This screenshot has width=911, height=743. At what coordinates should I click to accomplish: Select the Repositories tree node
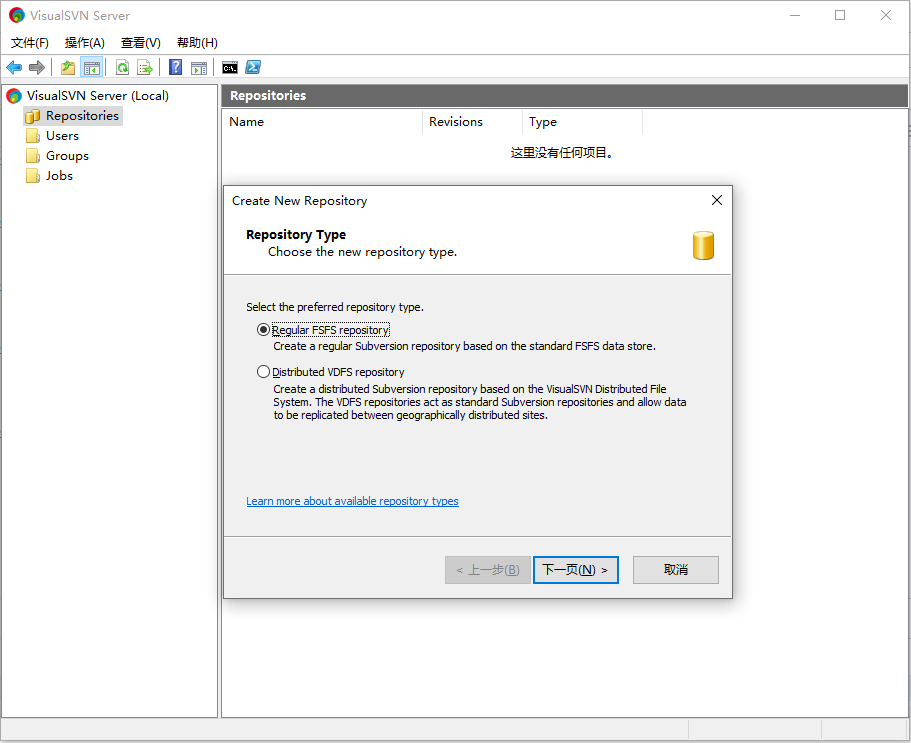pyautogui.click(x=82, y=116)
